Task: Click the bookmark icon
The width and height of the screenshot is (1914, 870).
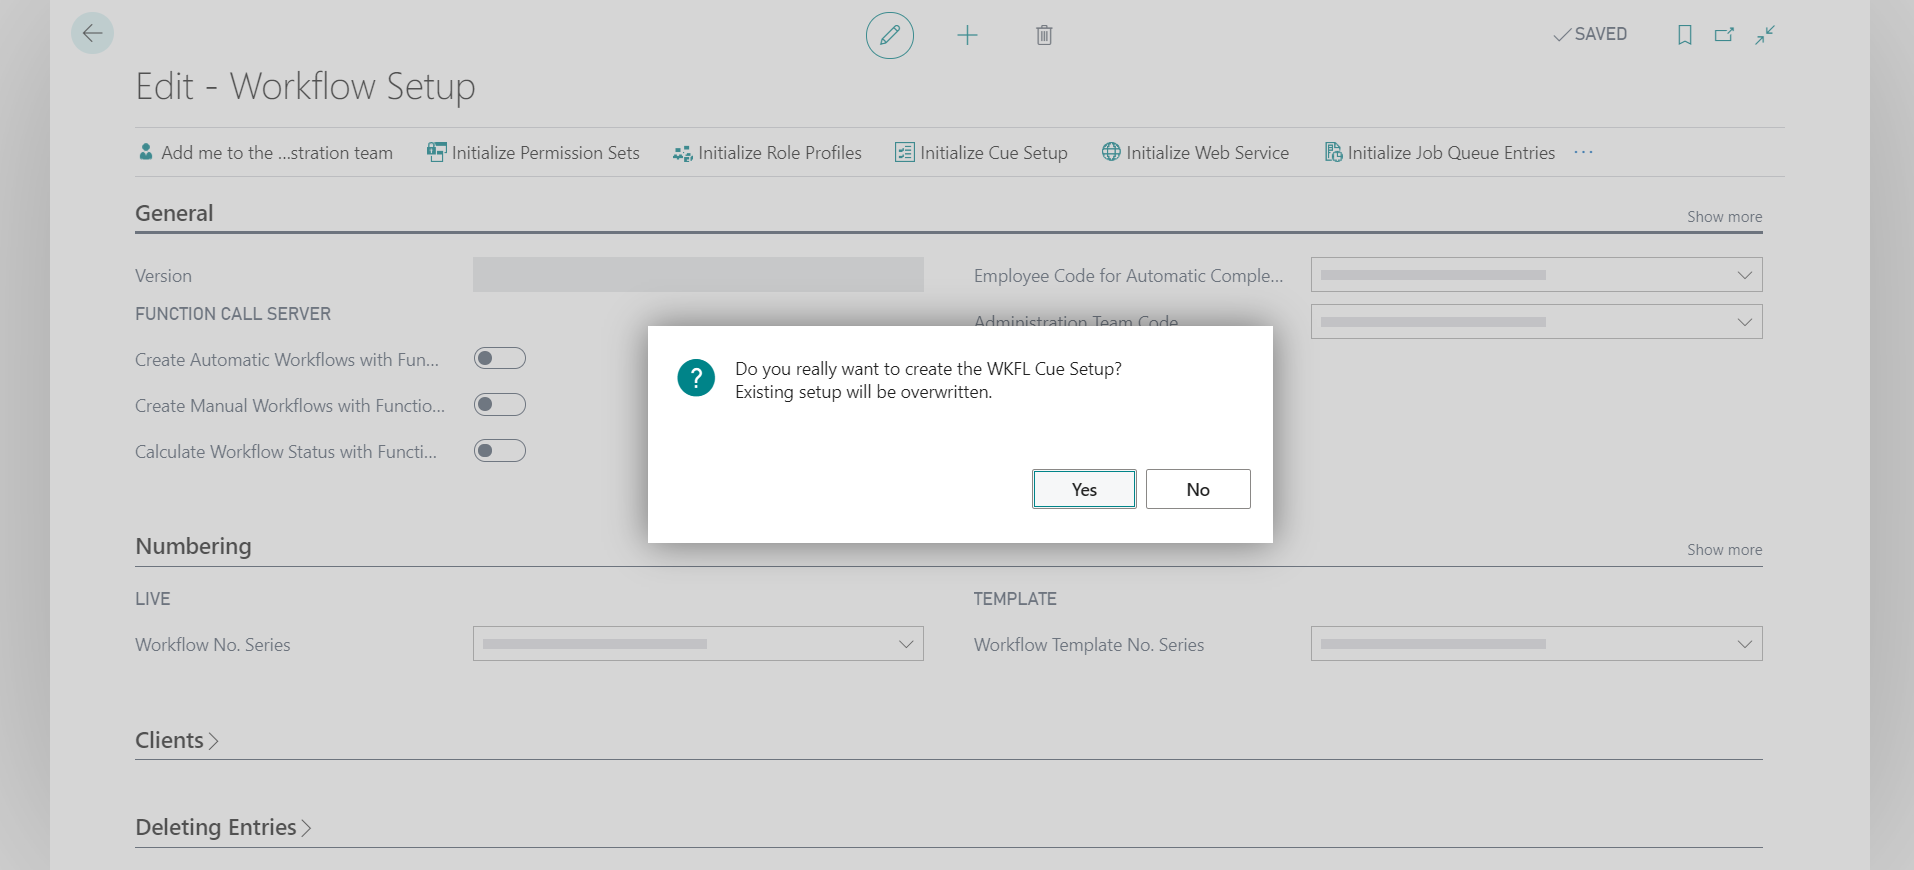Action: [1684, 35]
